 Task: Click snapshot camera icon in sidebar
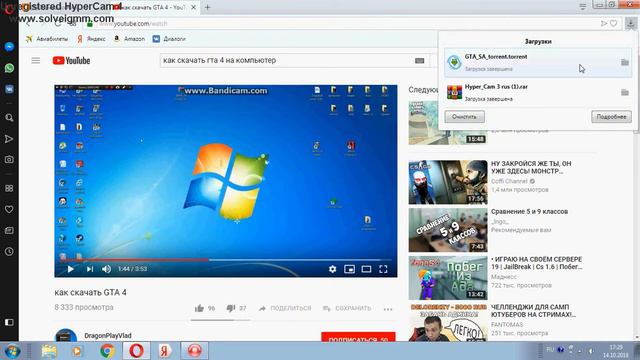[9, 160]
